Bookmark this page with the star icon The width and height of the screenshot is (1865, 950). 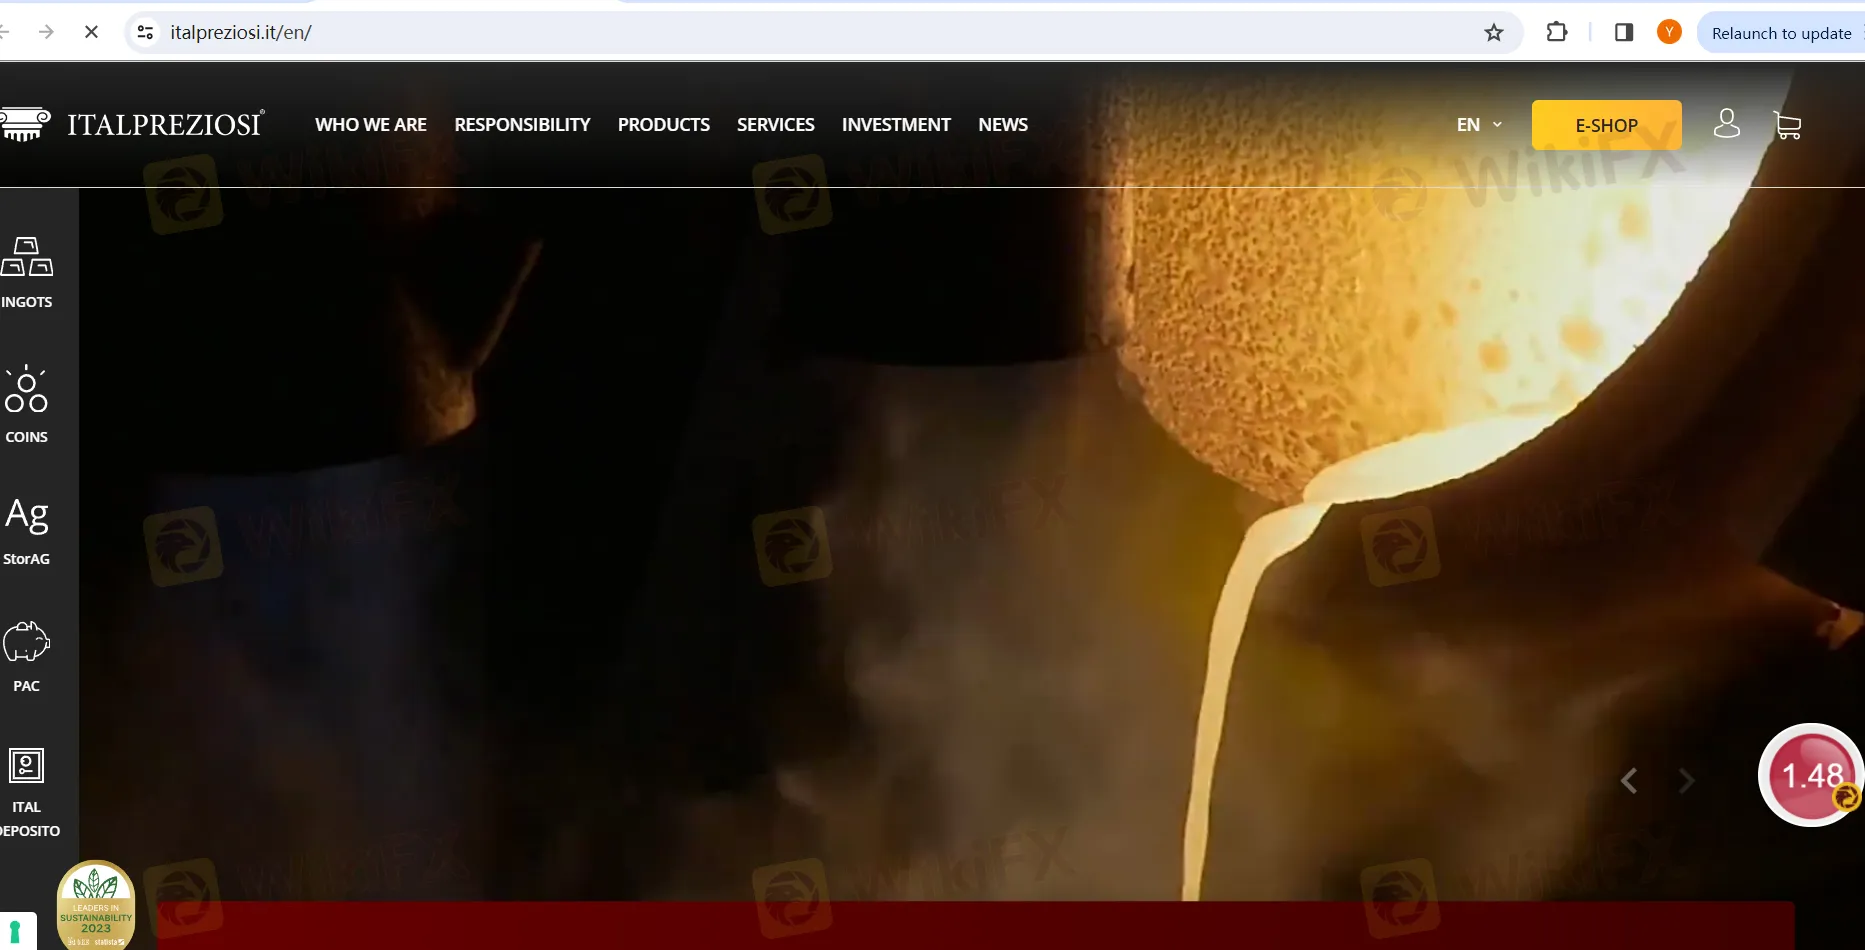pyautogui.click(x=1494, y=33)
